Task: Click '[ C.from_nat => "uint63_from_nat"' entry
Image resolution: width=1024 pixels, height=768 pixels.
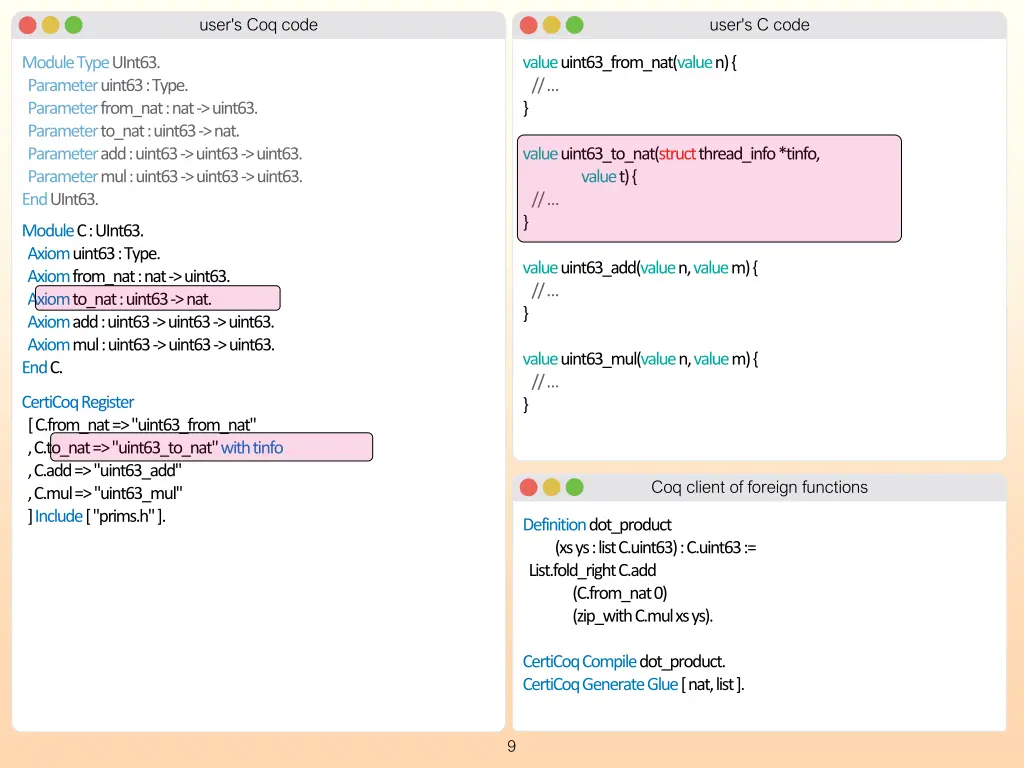Action: tap(142, 425)
